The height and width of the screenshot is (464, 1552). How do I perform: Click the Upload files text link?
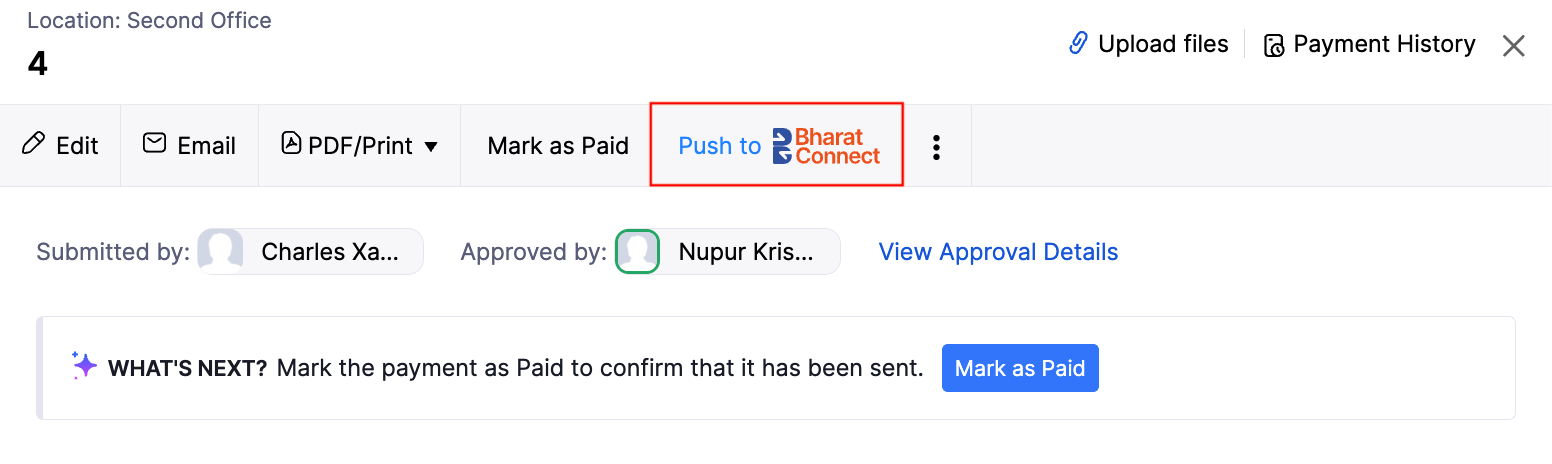pos(1163,44)
